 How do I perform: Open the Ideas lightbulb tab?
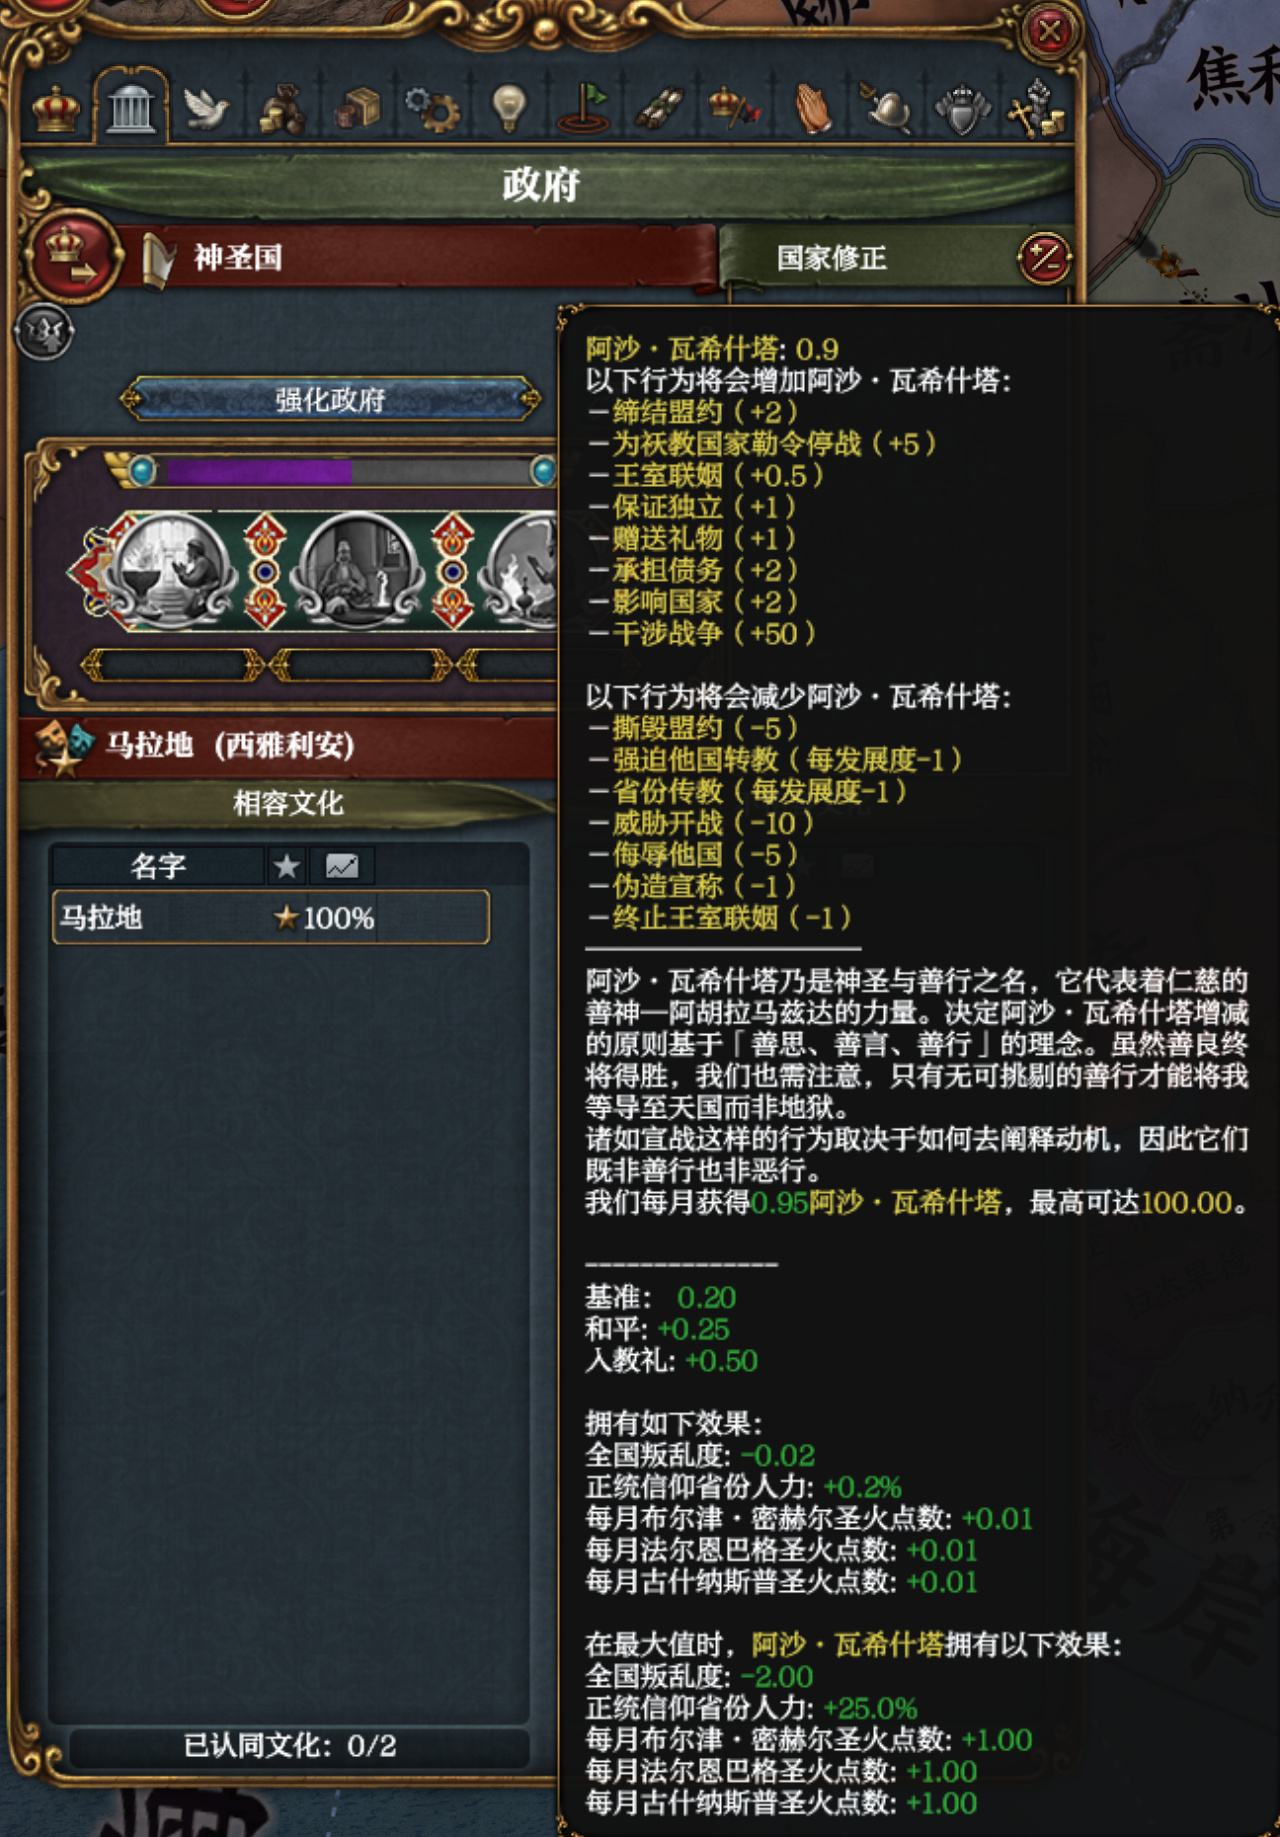point(509,108)
